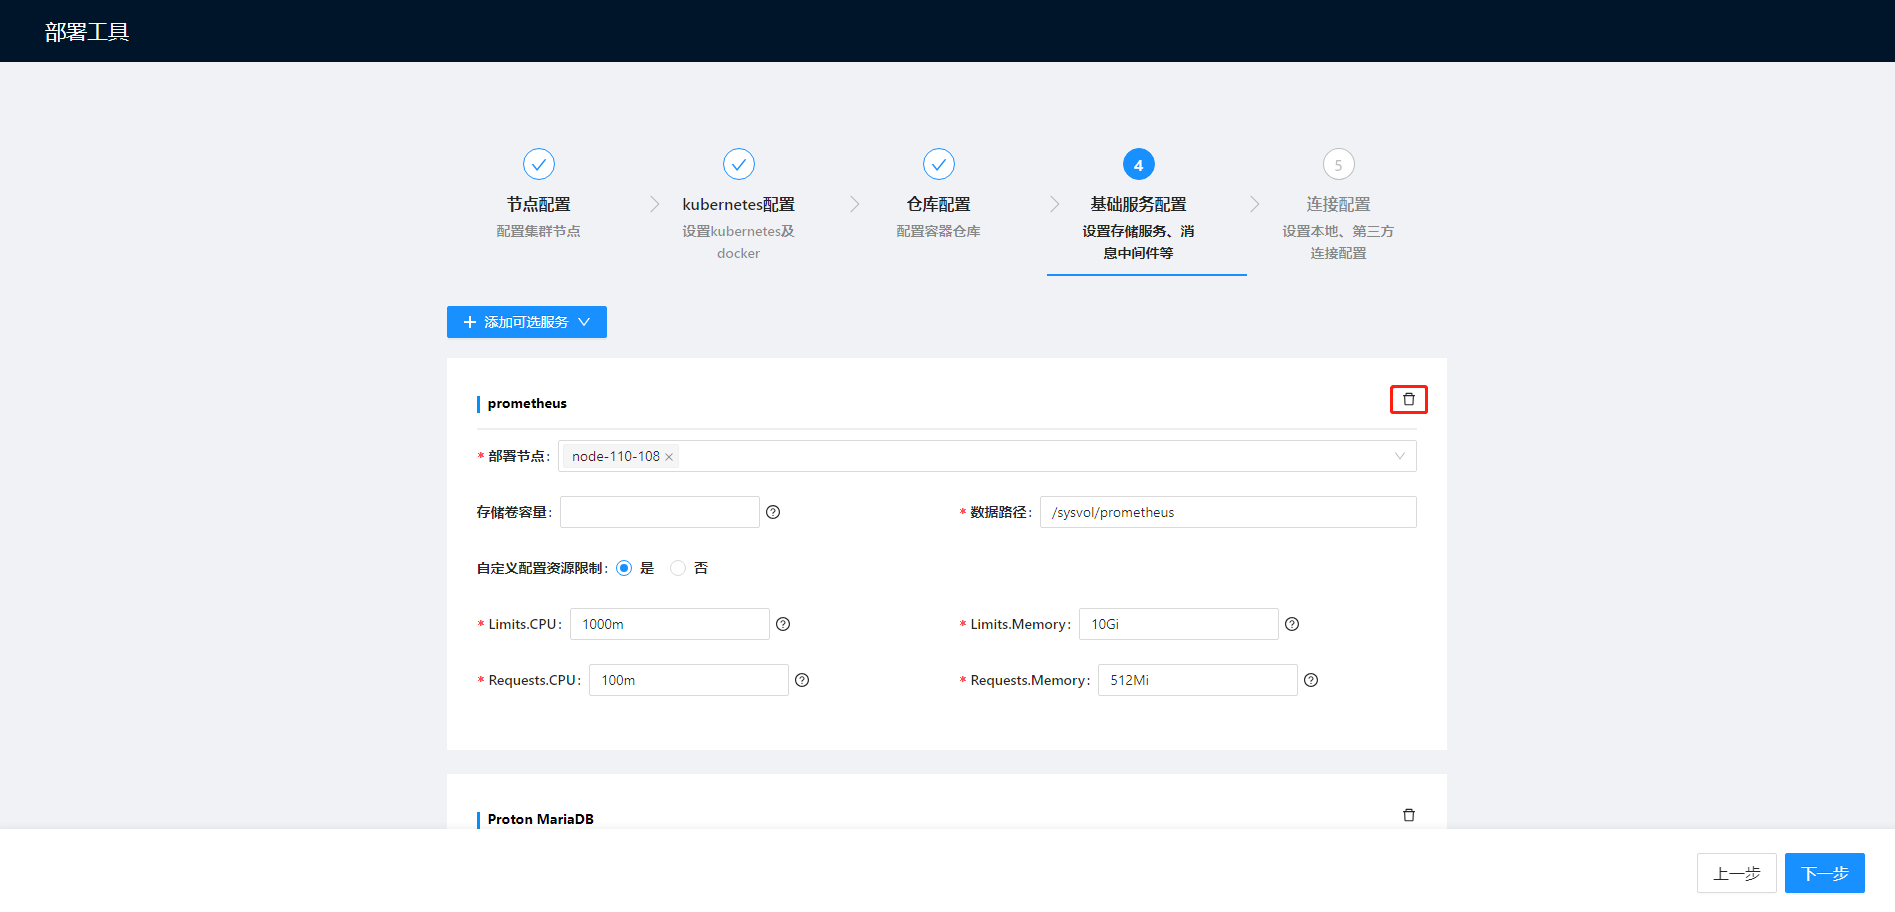The height and width of the screenshot is (912, 1895).
Task: Click the Requests.Memory input field
Action: [1198, 680]
